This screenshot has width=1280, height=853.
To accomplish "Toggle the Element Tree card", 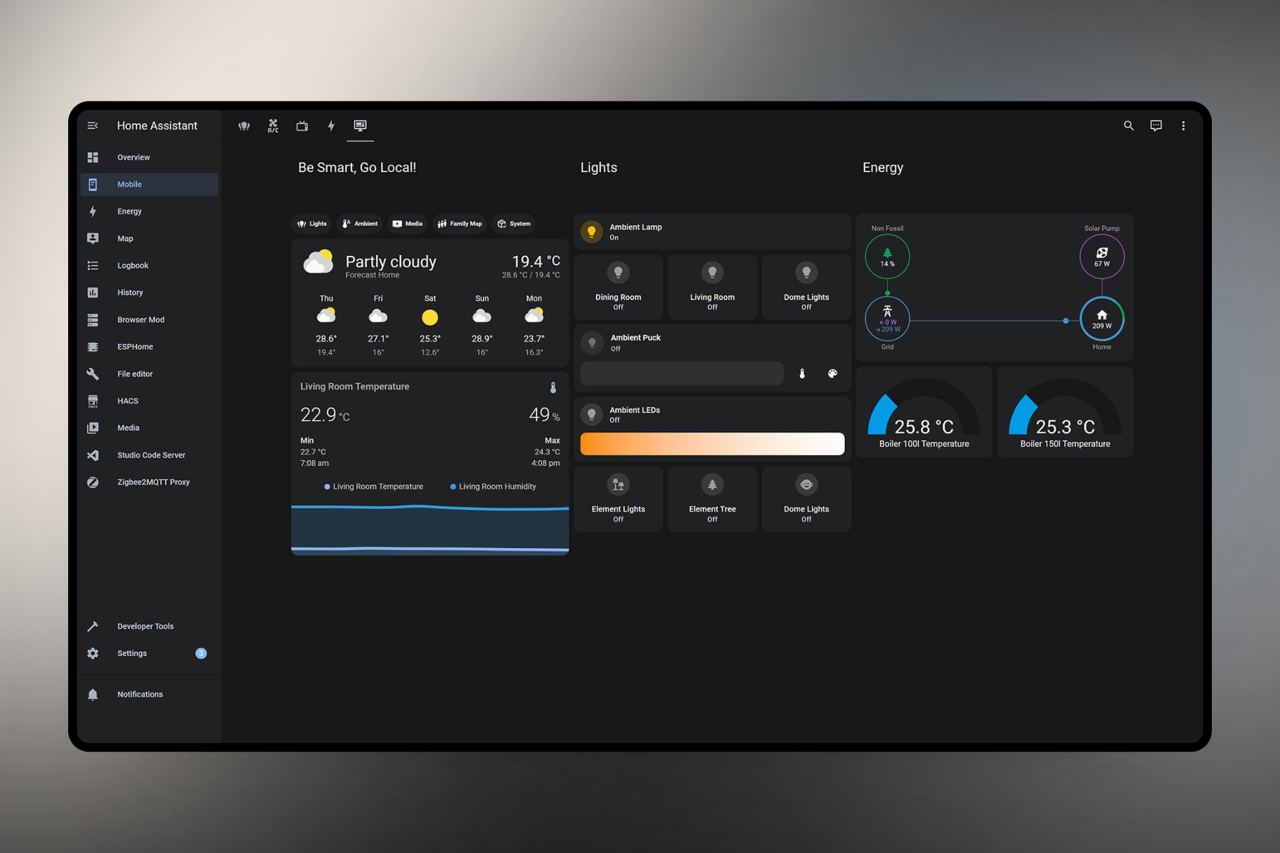I will tap(712, 499).
